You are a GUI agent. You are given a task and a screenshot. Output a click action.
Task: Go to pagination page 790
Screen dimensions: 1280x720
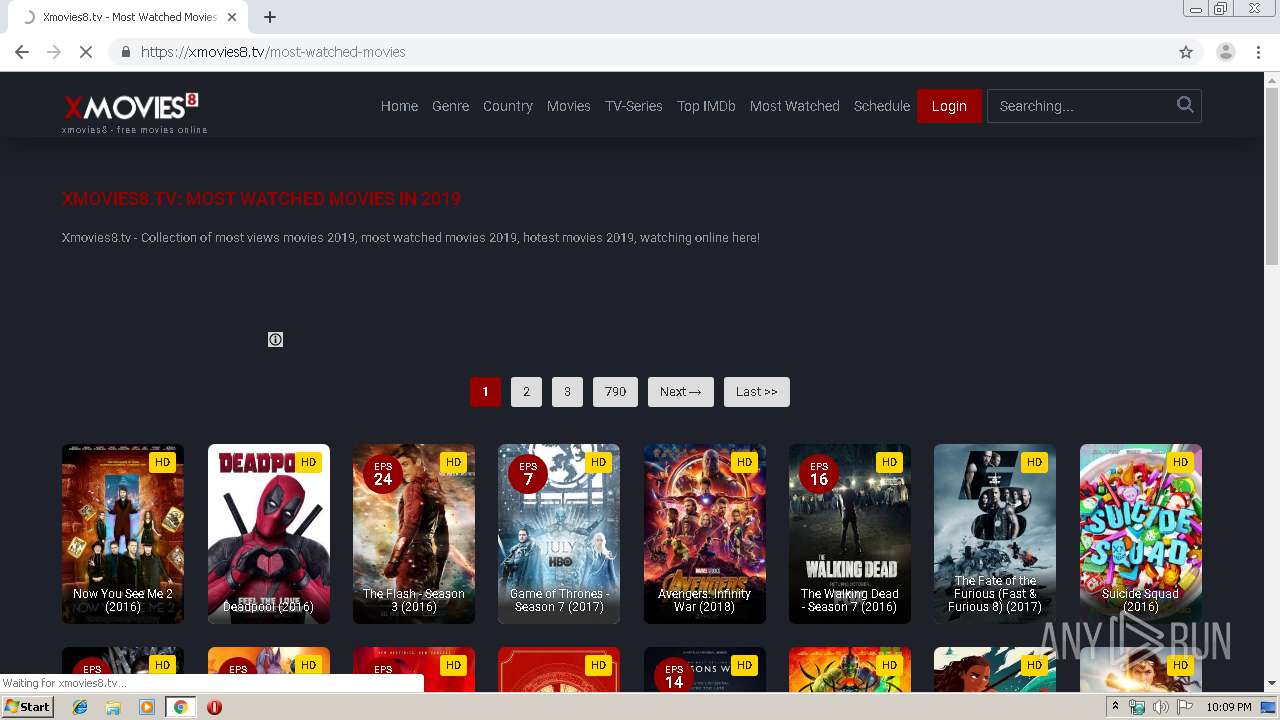click(615, 392)
